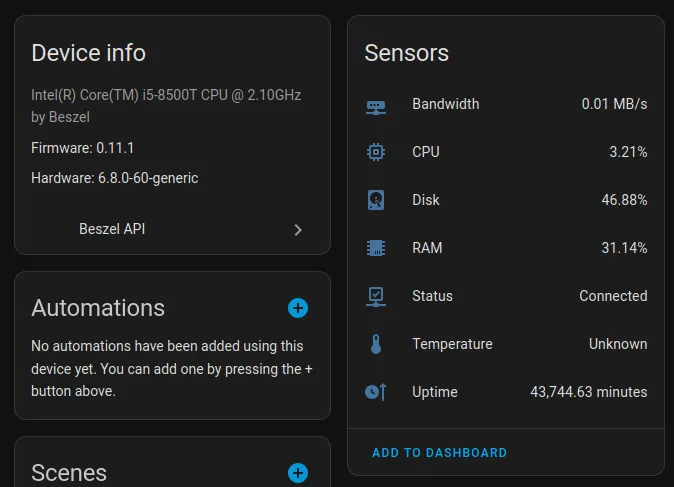This screenshot has height=487, width=674.
Task: Click the Unknown temperature value
Action: (x=618, y=344)
